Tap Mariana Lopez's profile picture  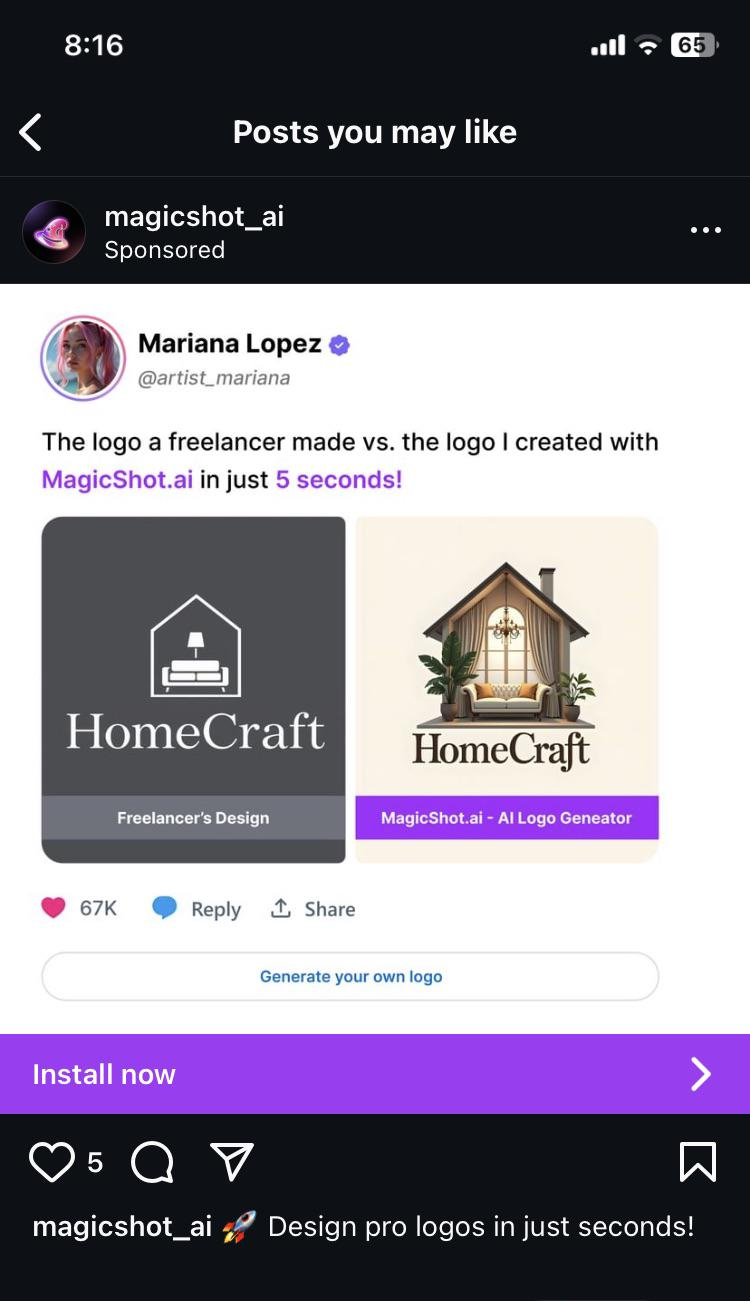[x=83, y=358]
